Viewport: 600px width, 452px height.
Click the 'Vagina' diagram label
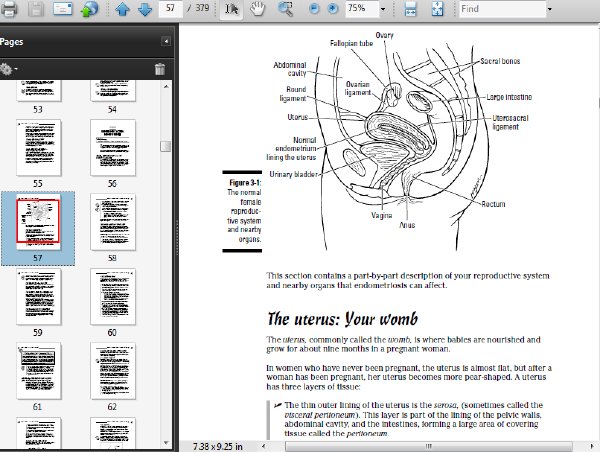(382, 215)
